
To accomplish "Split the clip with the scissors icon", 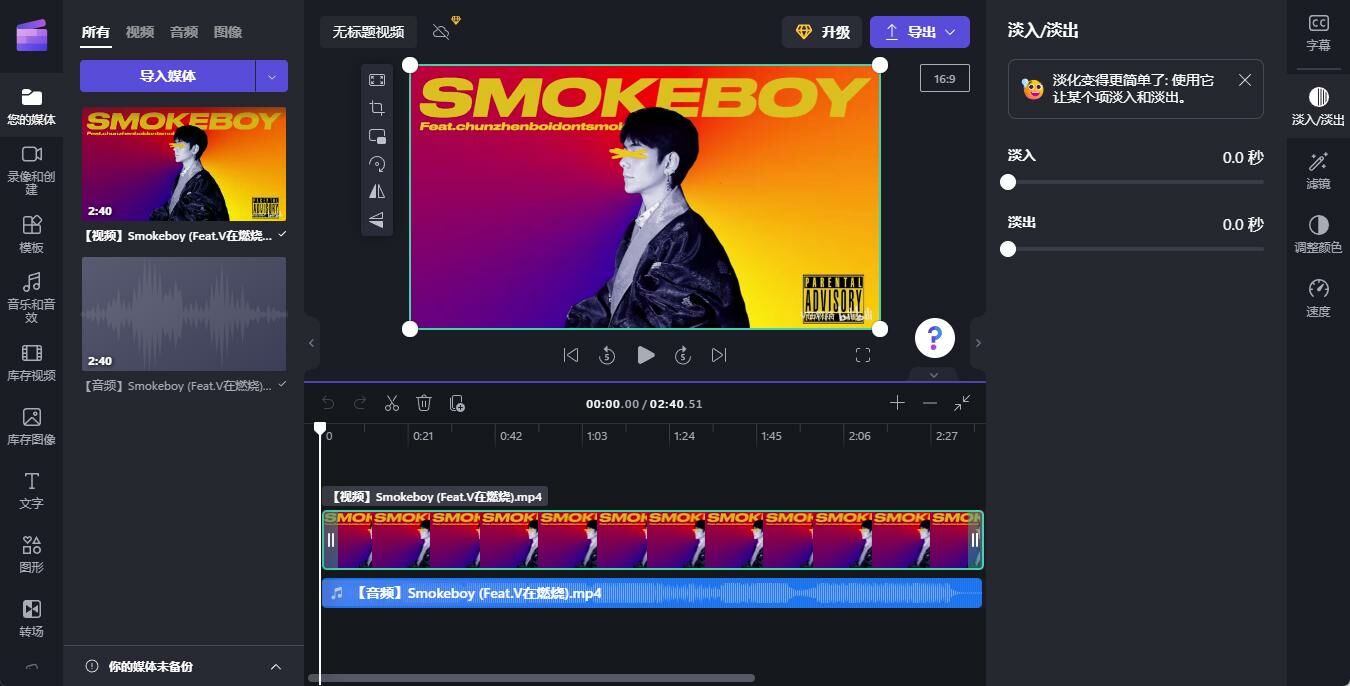I will [x=392, y=403].
